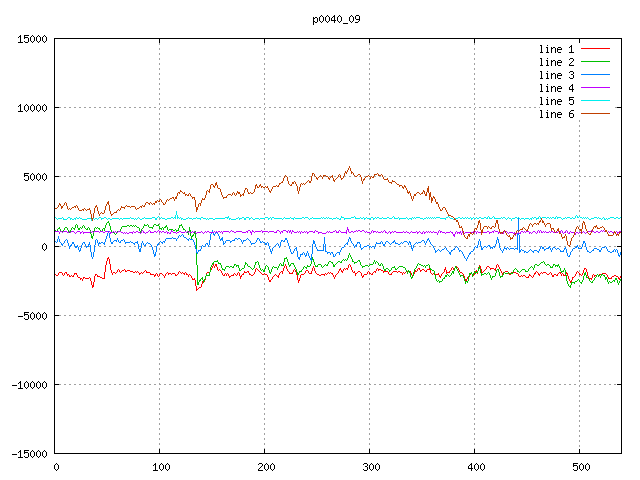The width and height of the screenshot is (640, 480).
Task: Select the 'line 1' legend label
Action: coord(557,49)
